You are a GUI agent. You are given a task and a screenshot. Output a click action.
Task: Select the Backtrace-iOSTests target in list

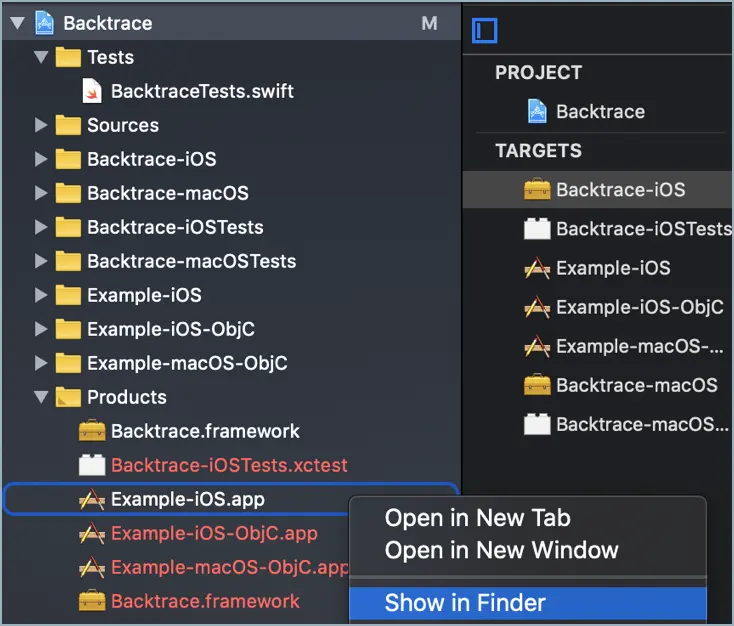pos(642,229)
